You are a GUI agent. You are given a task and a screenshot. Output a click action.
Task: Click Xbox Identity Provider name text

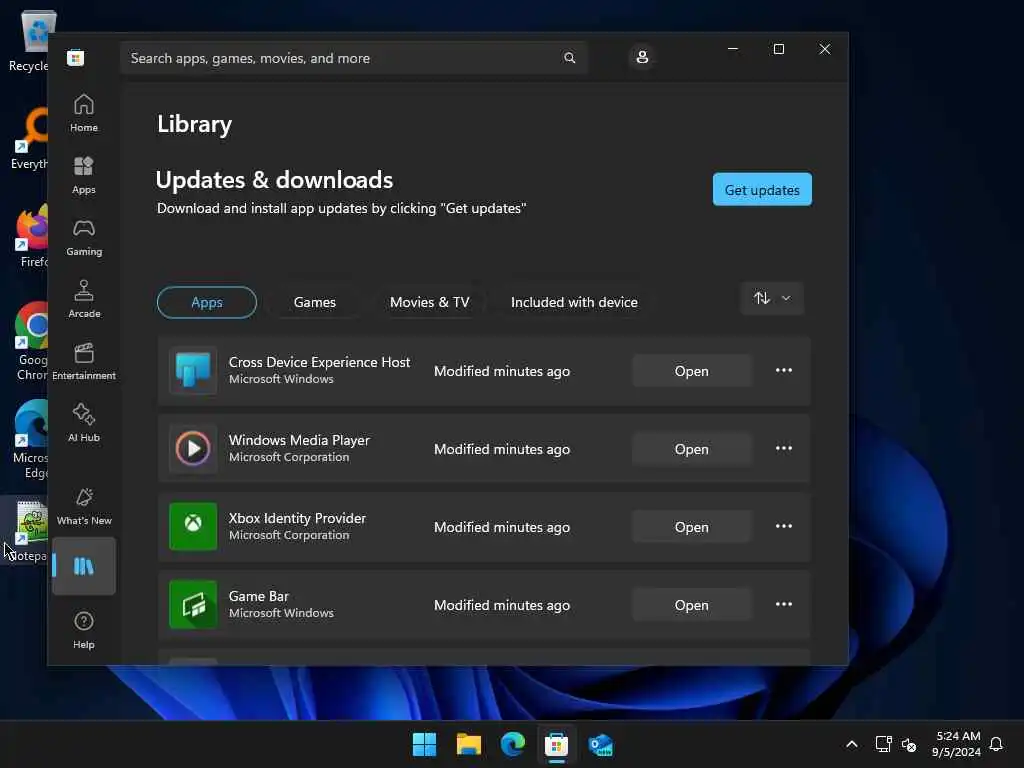coord(297,519)
